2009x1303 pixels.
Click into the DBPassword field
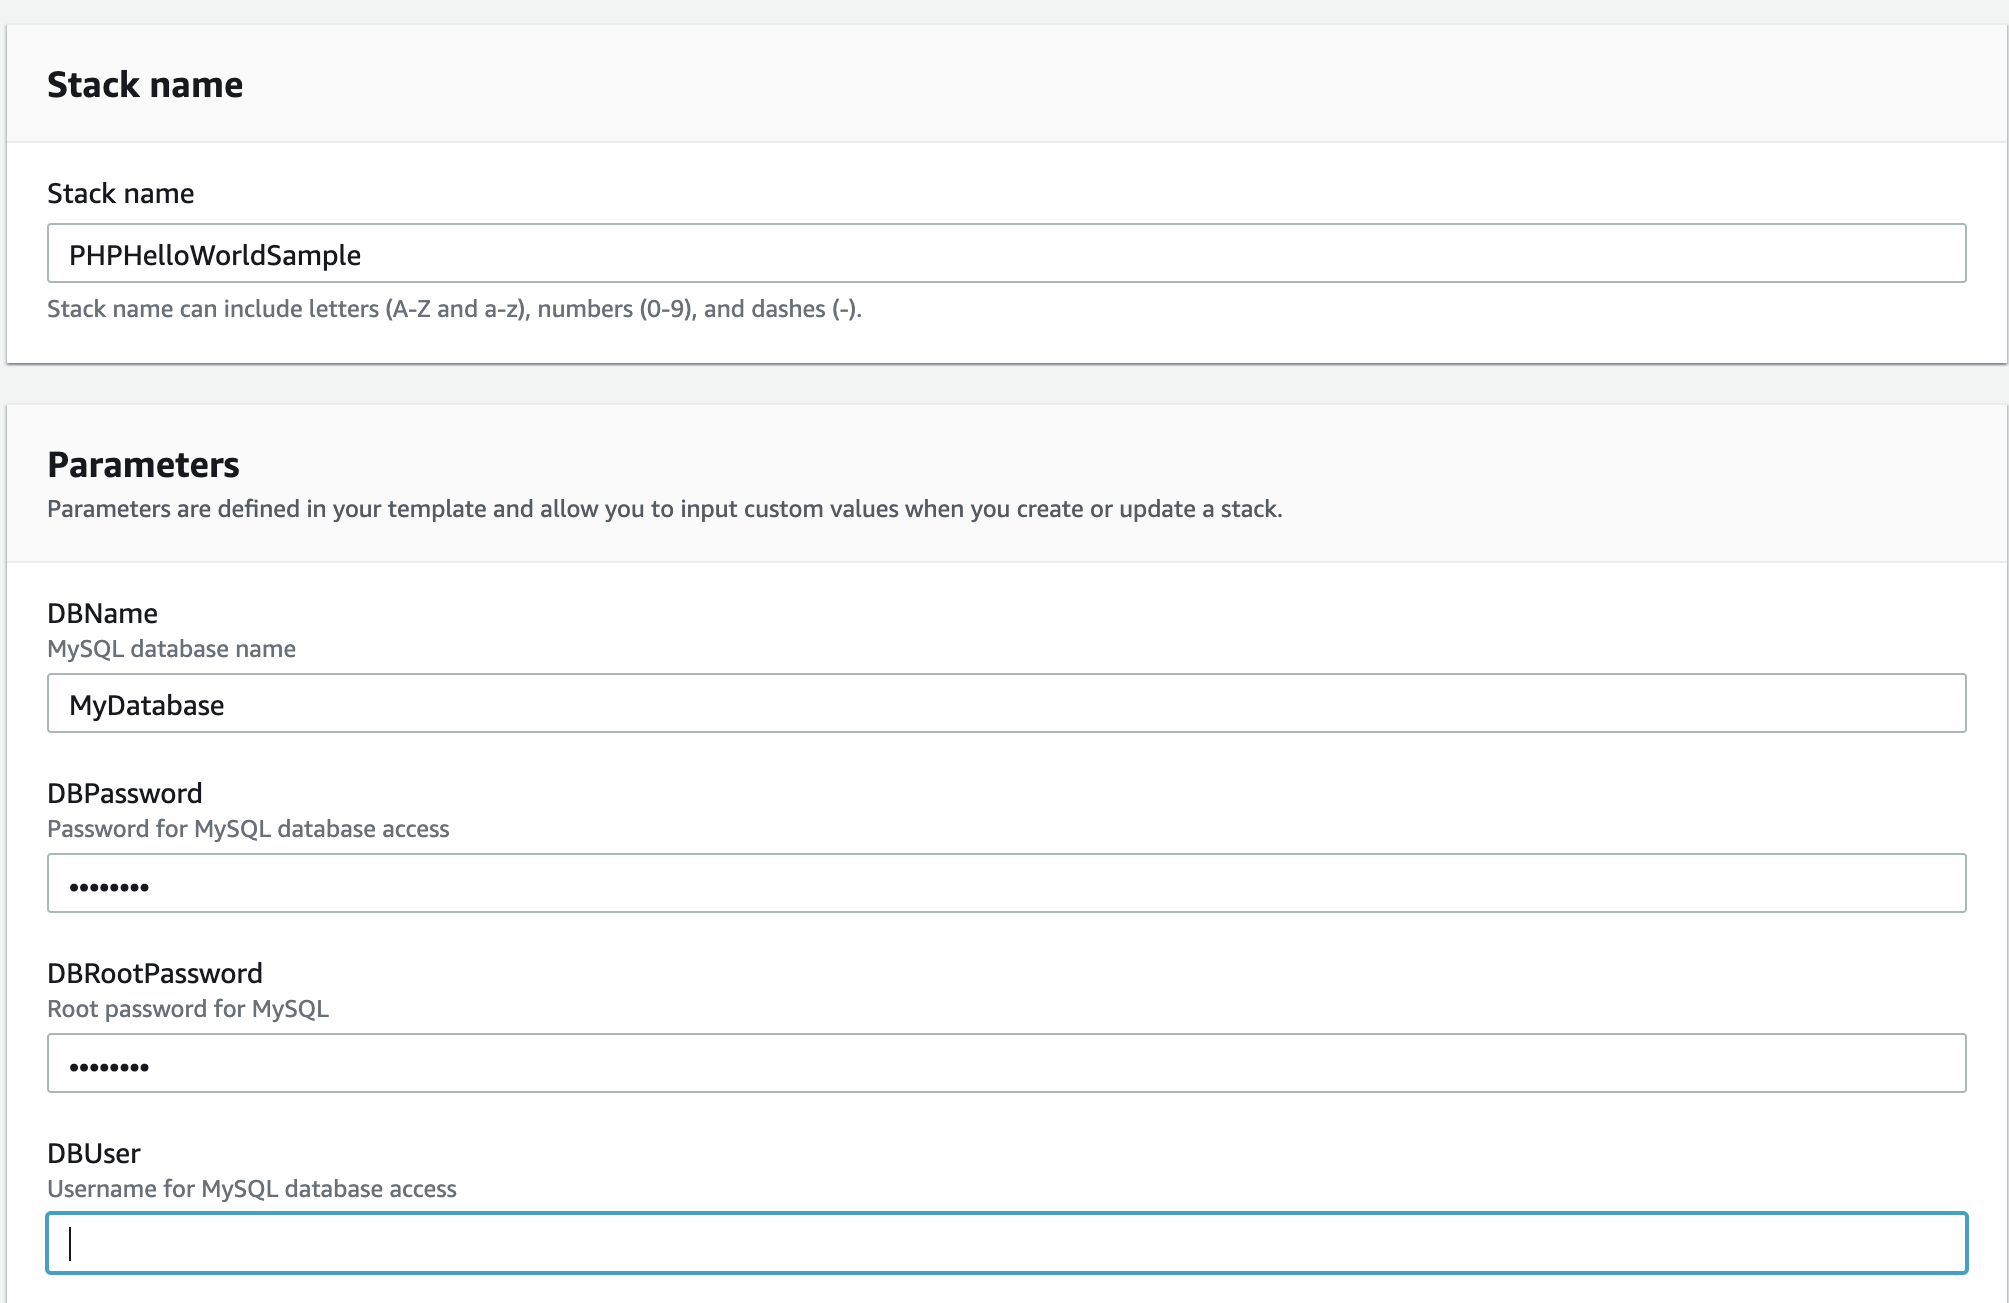1006,884
